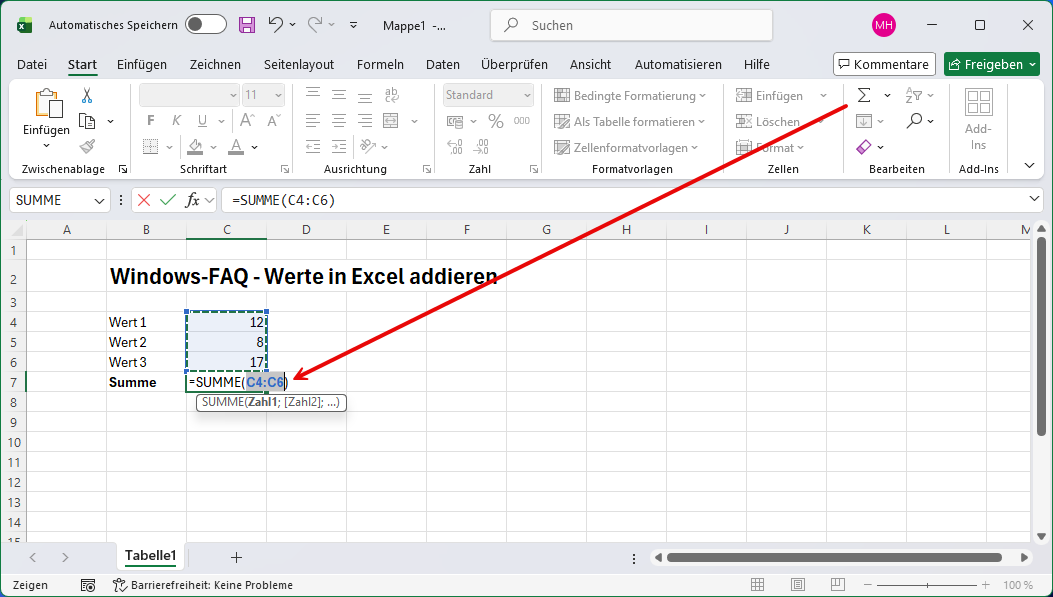
Task: Open Zellenformatvorlagen menu
Action: (x=626, y=148)
